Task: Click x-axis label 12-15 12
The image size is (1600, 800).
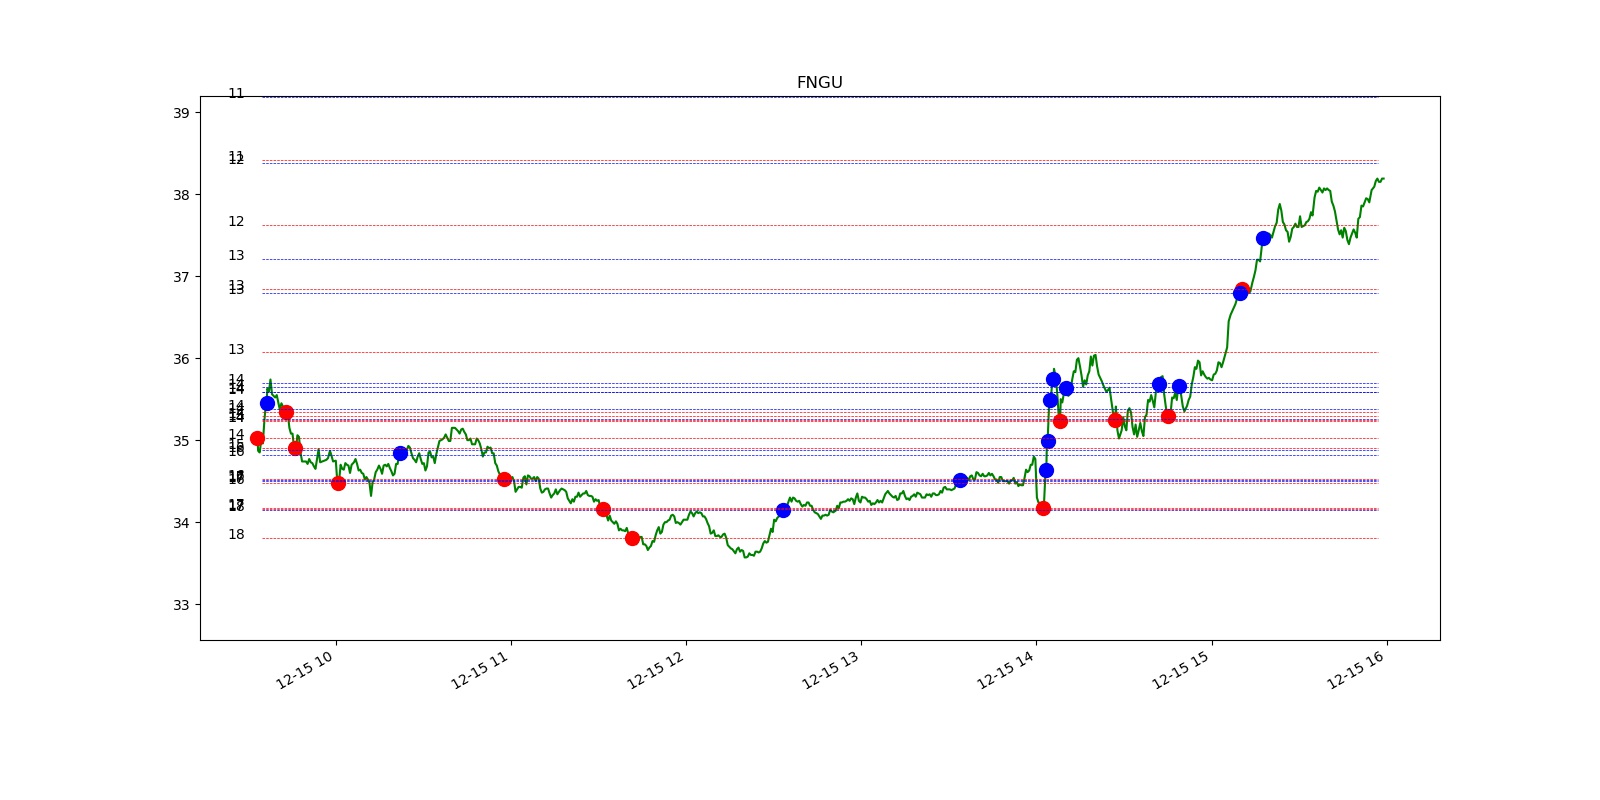Action: (x=655, y=670)
